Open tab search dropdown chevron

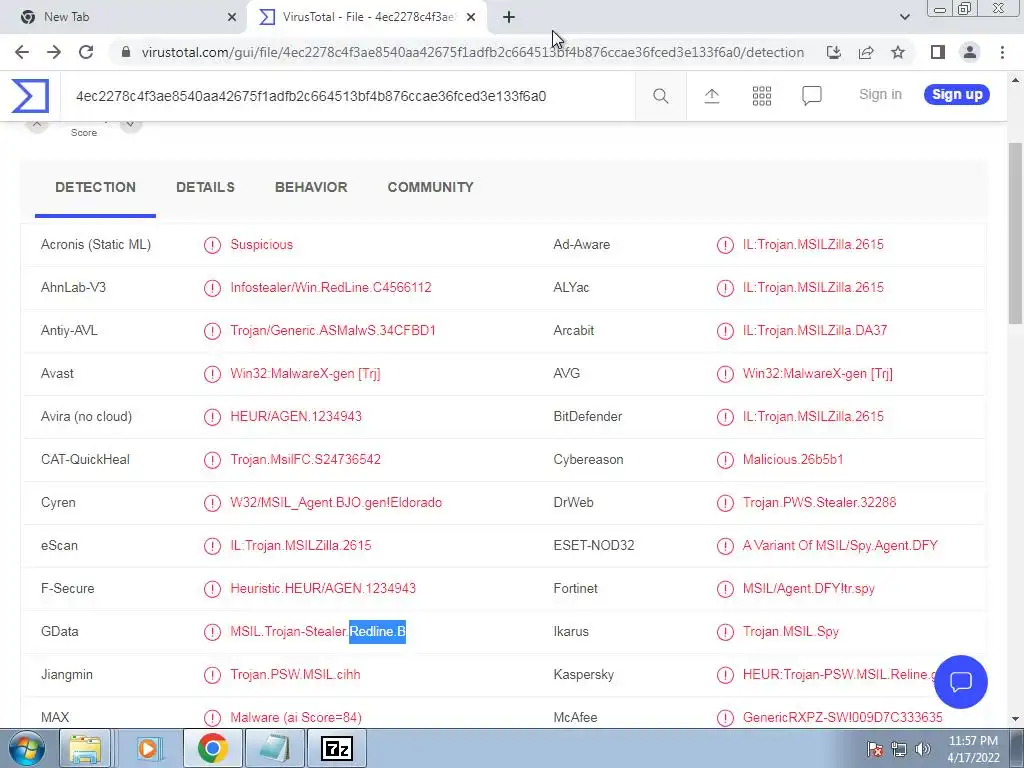pyautogui.click(x=904, y=17)
